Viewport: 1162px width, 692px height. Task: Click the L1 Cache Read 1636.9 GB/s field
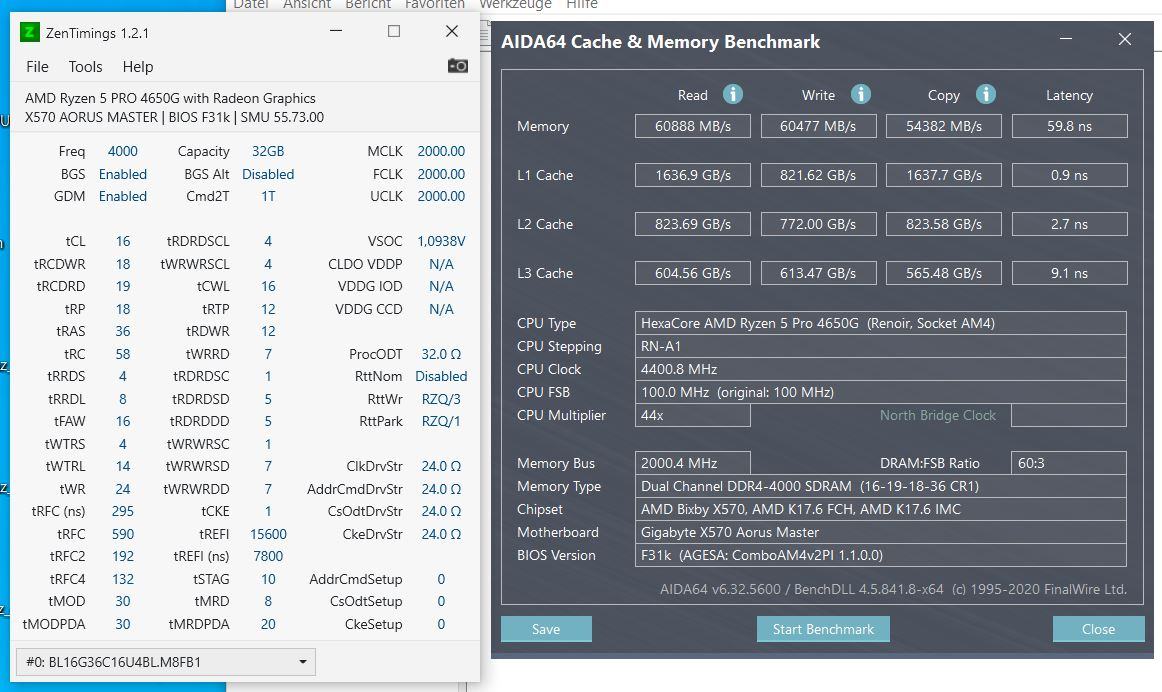coord(693,175)
